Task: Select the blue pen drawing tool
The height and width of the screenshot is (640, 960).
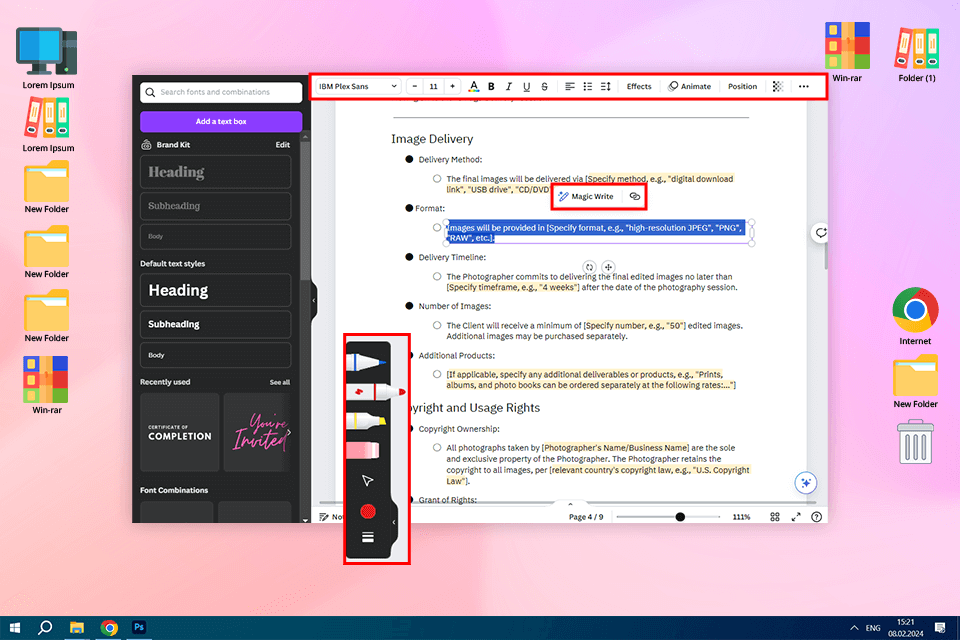Action: click(x=366, y=362)
